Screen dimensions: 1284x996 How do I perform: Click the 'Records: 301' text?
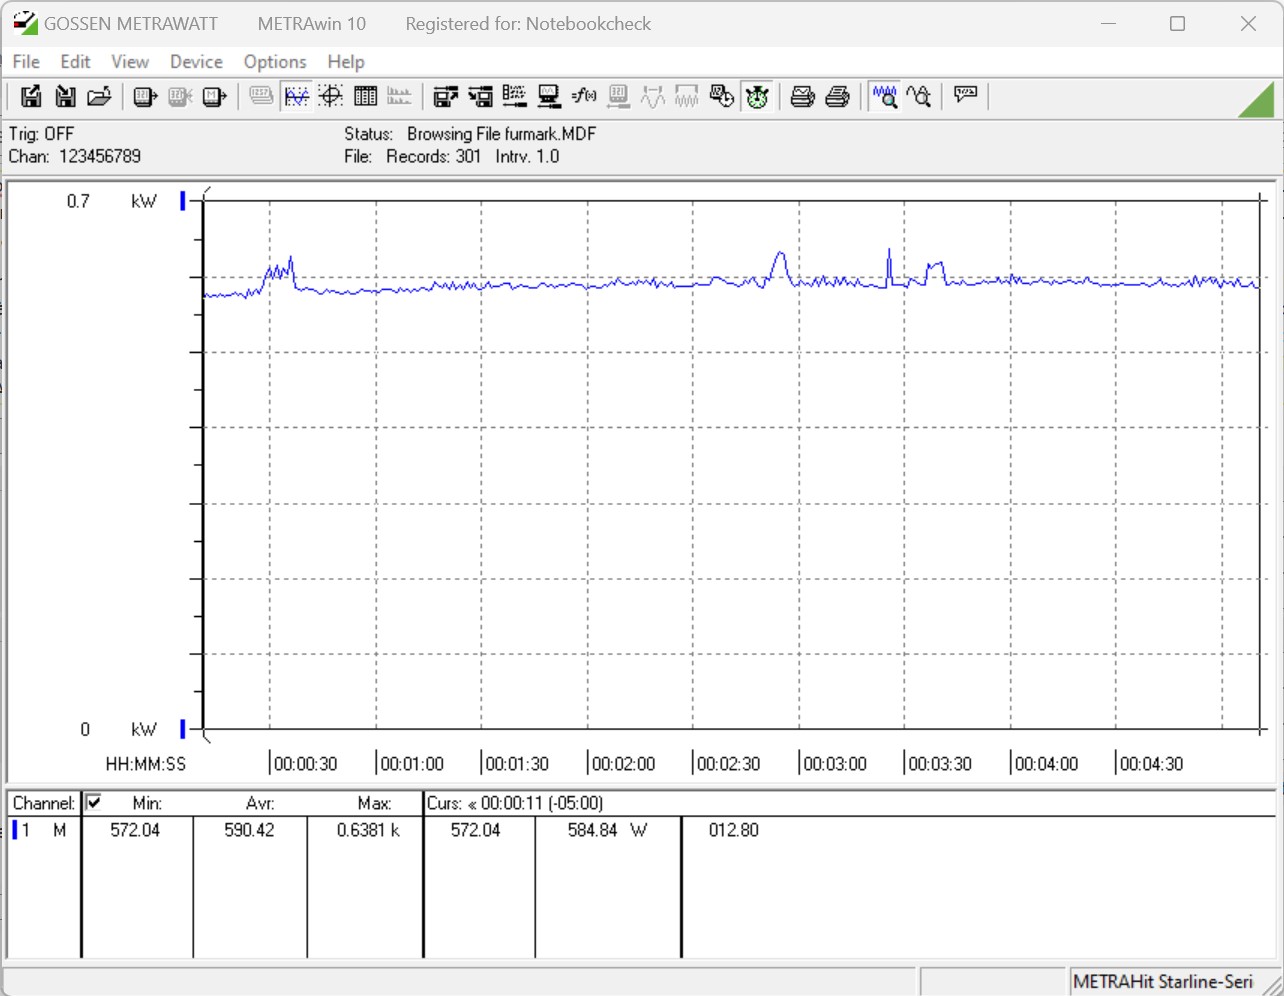[x=433, y=156]
